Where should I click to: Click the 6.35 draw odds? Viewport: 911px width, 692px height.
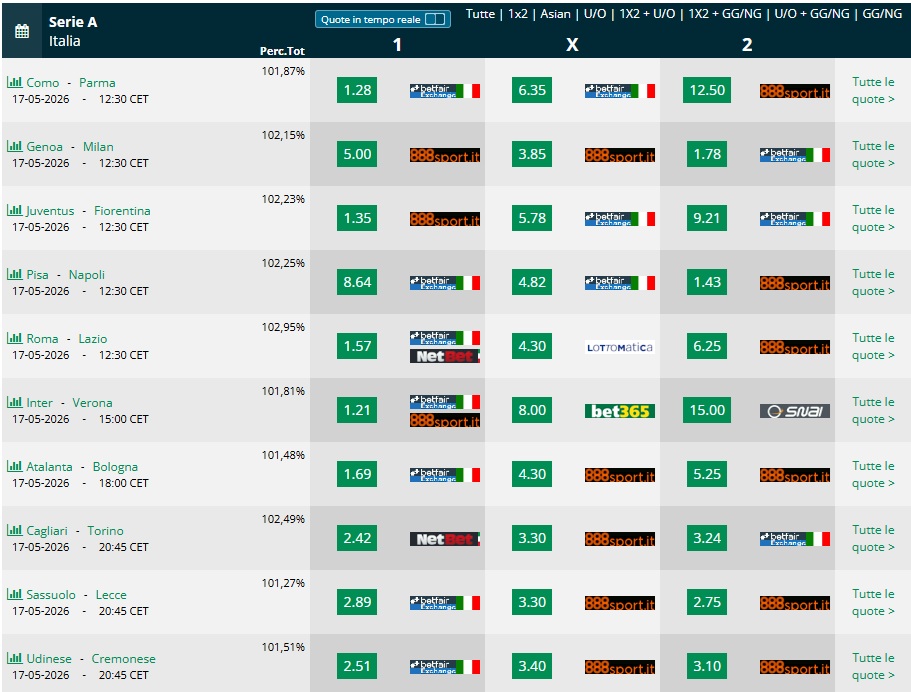tap(532, 90)
